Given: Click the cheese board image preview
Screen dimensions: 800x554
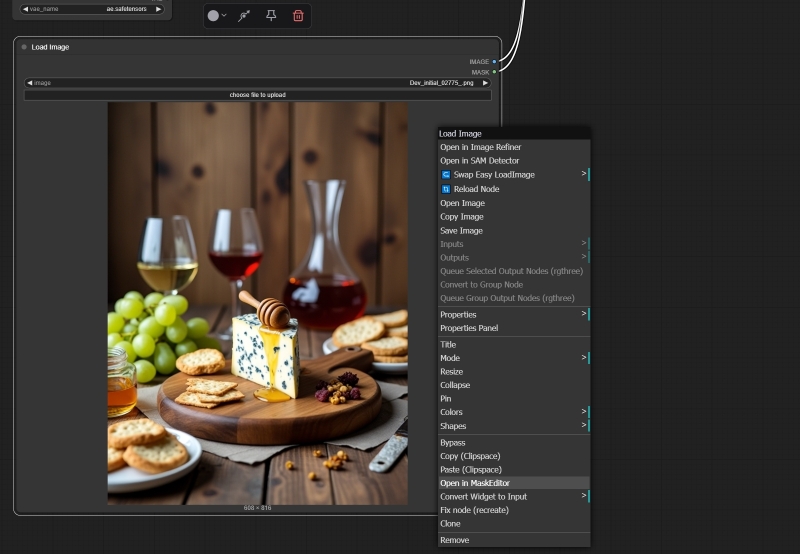Looking at the screenshot, I should (x=257, y=302).
